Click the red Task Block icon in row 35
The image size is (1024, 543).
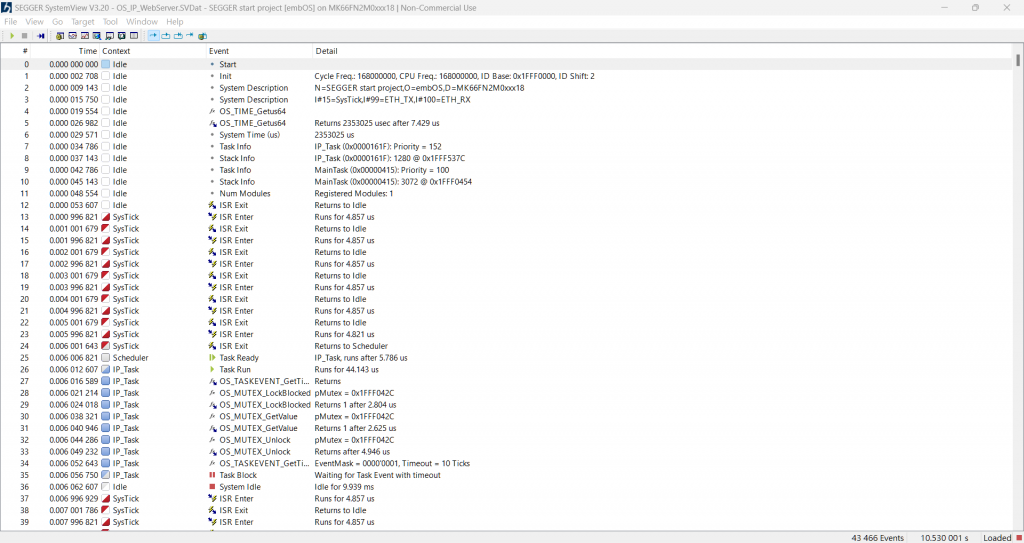[x=212, y=475]
